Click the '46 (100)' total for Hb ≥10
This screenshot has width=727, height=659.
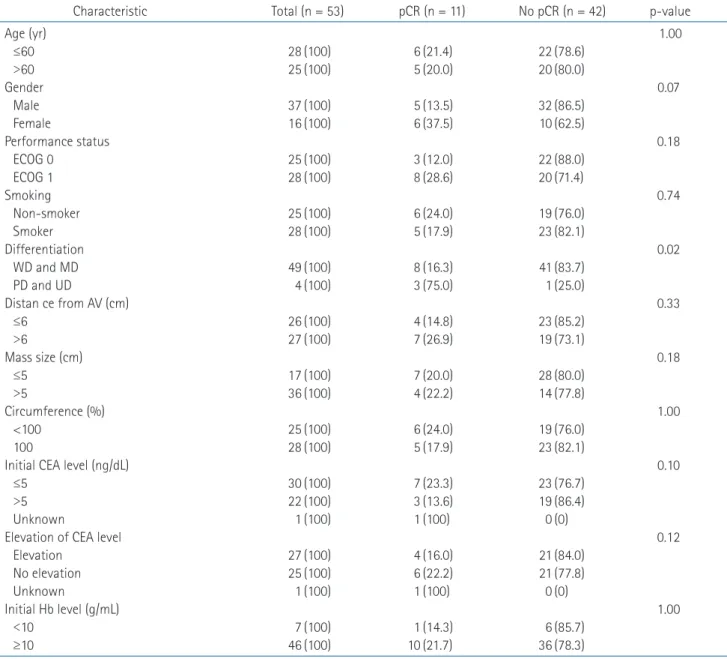coord(309,645)
